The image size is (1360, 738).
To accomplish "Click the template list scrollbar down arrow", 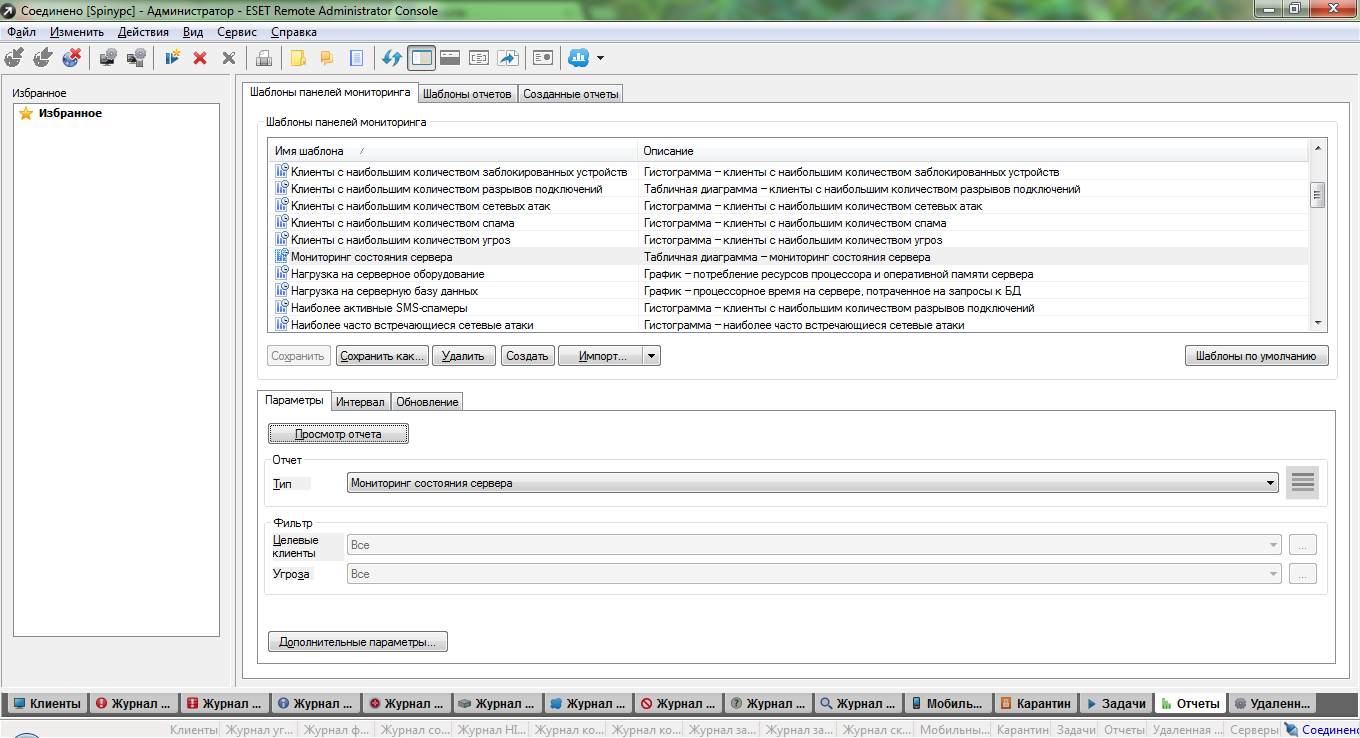I will click(x=1318, y=323).
